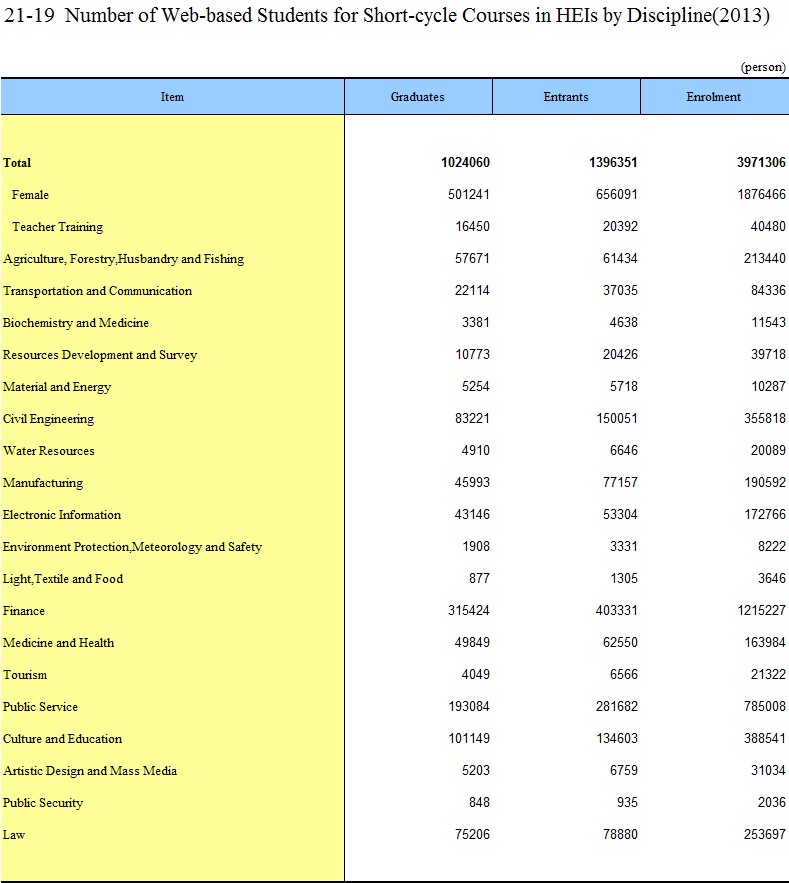789x883 pixels.
Task: Select Water Resources graduates value 4910
Action: [476, 451]
